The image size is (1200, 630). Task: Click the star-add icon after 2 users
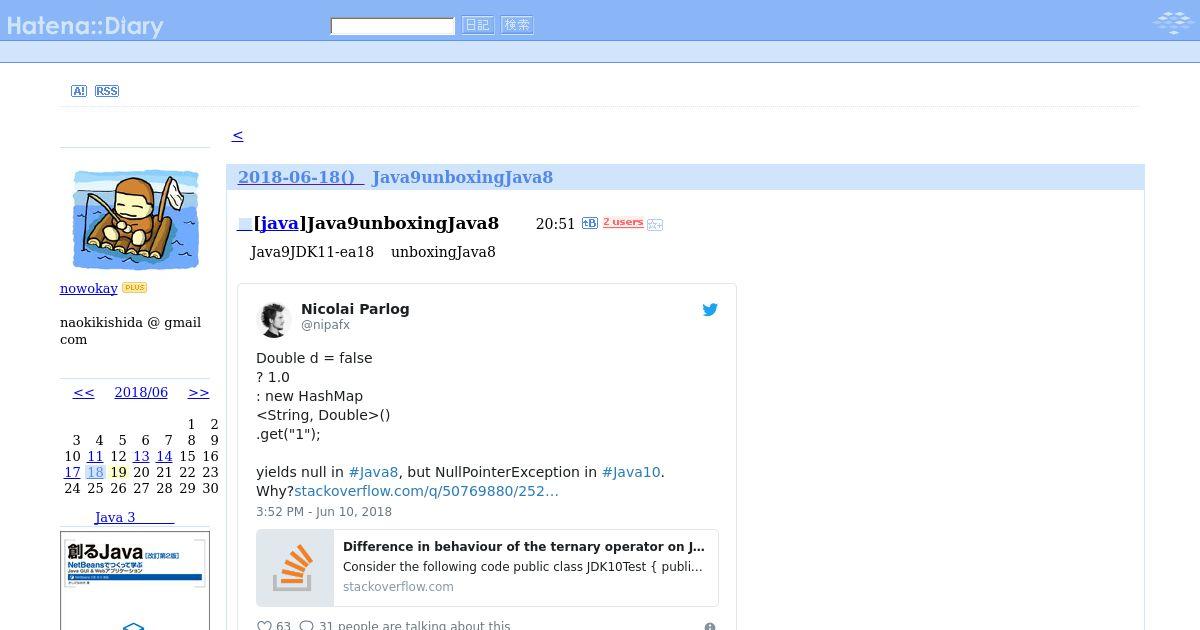tap(655, 224)
